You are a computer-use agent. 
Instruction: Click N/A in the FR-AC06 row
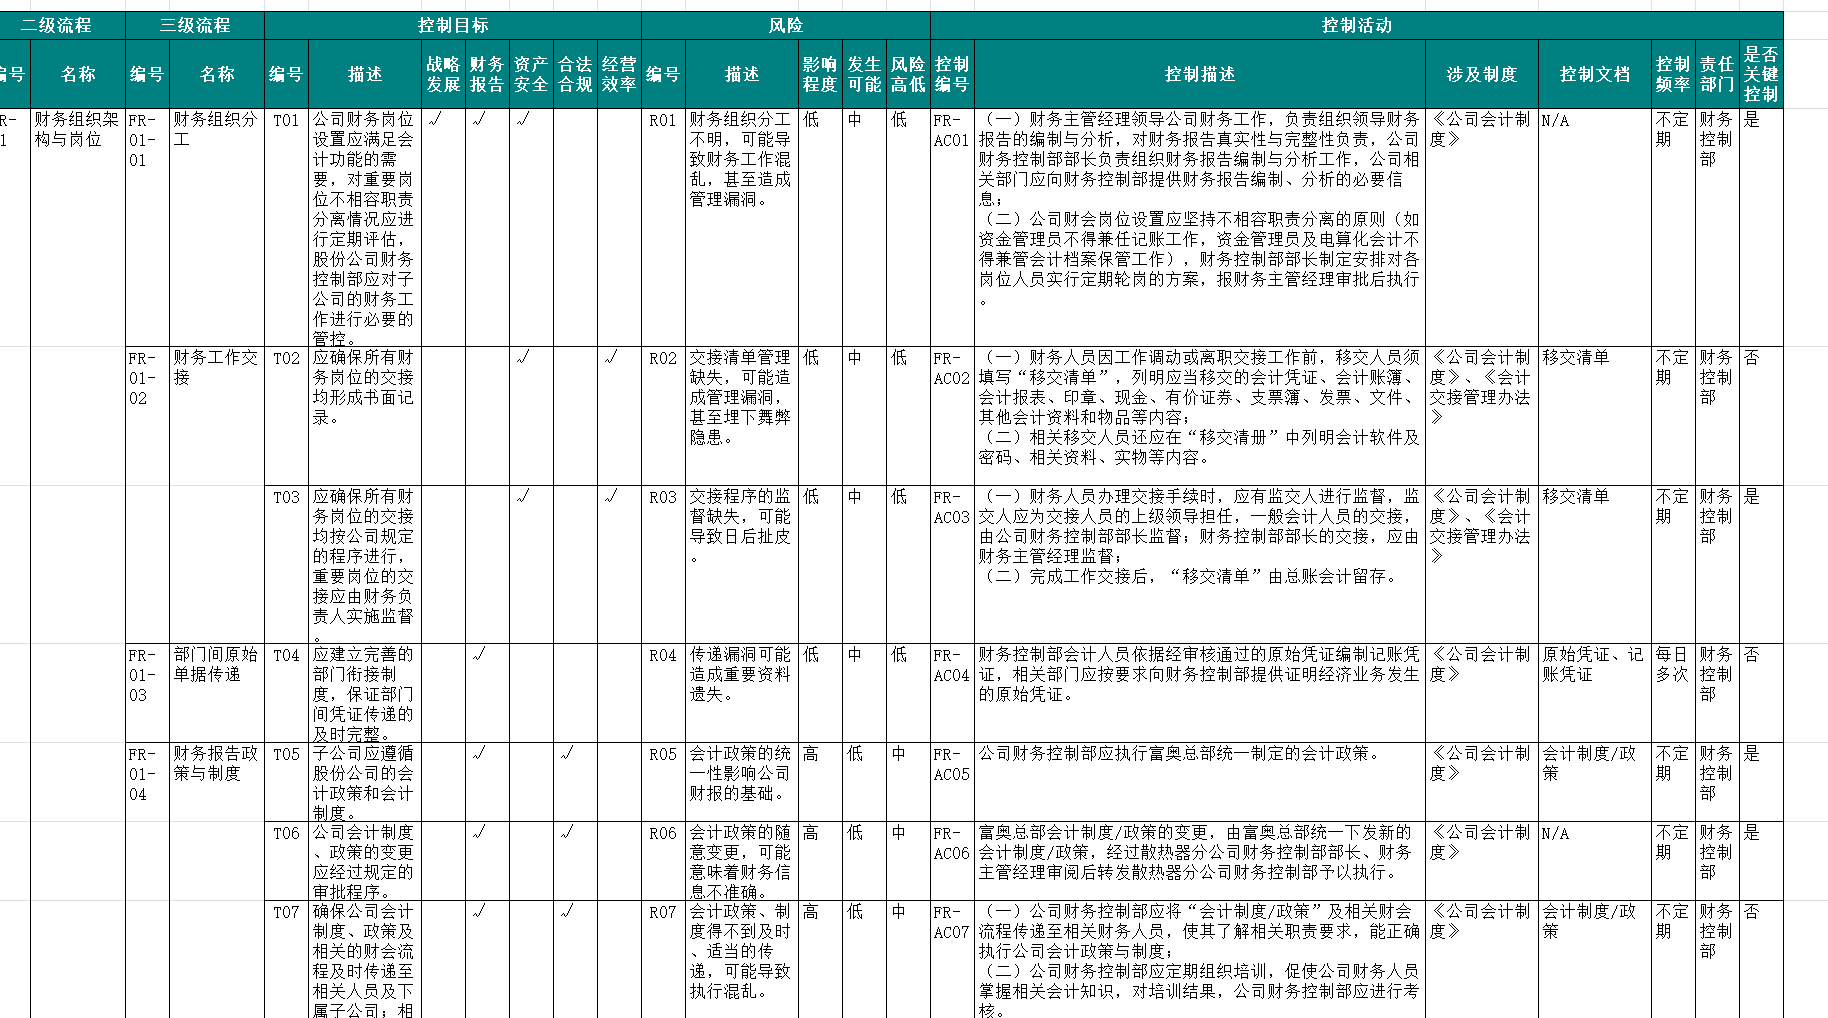1595,860
